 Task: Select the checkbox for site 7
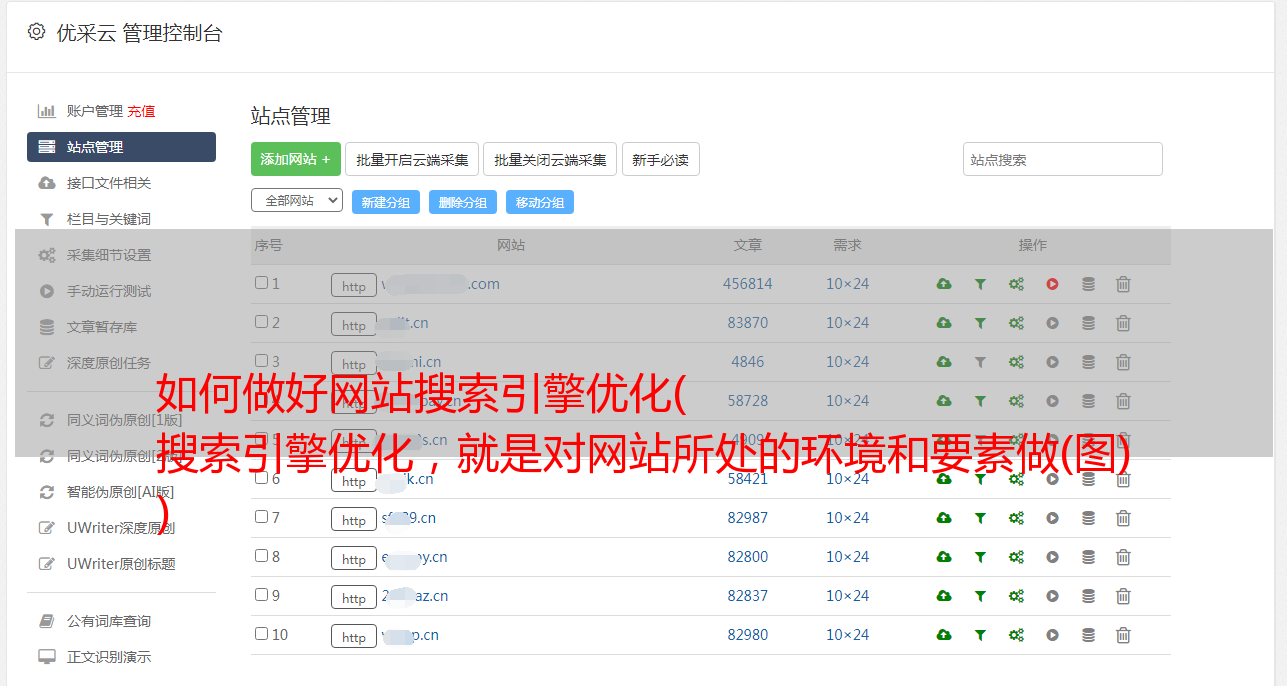[261, 517]
